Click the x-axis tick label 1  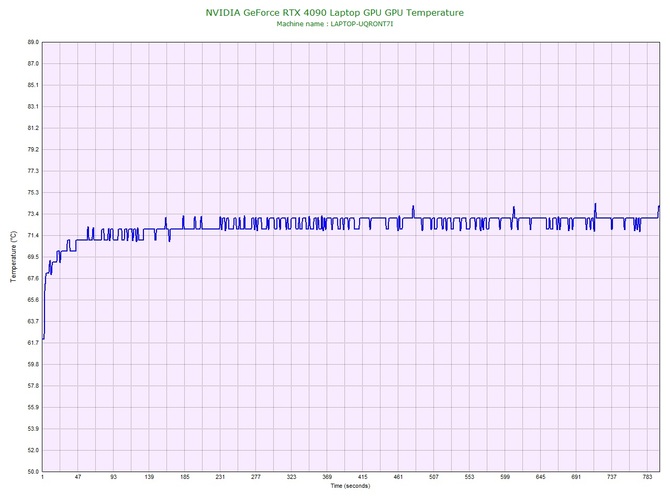pos(42,477)
